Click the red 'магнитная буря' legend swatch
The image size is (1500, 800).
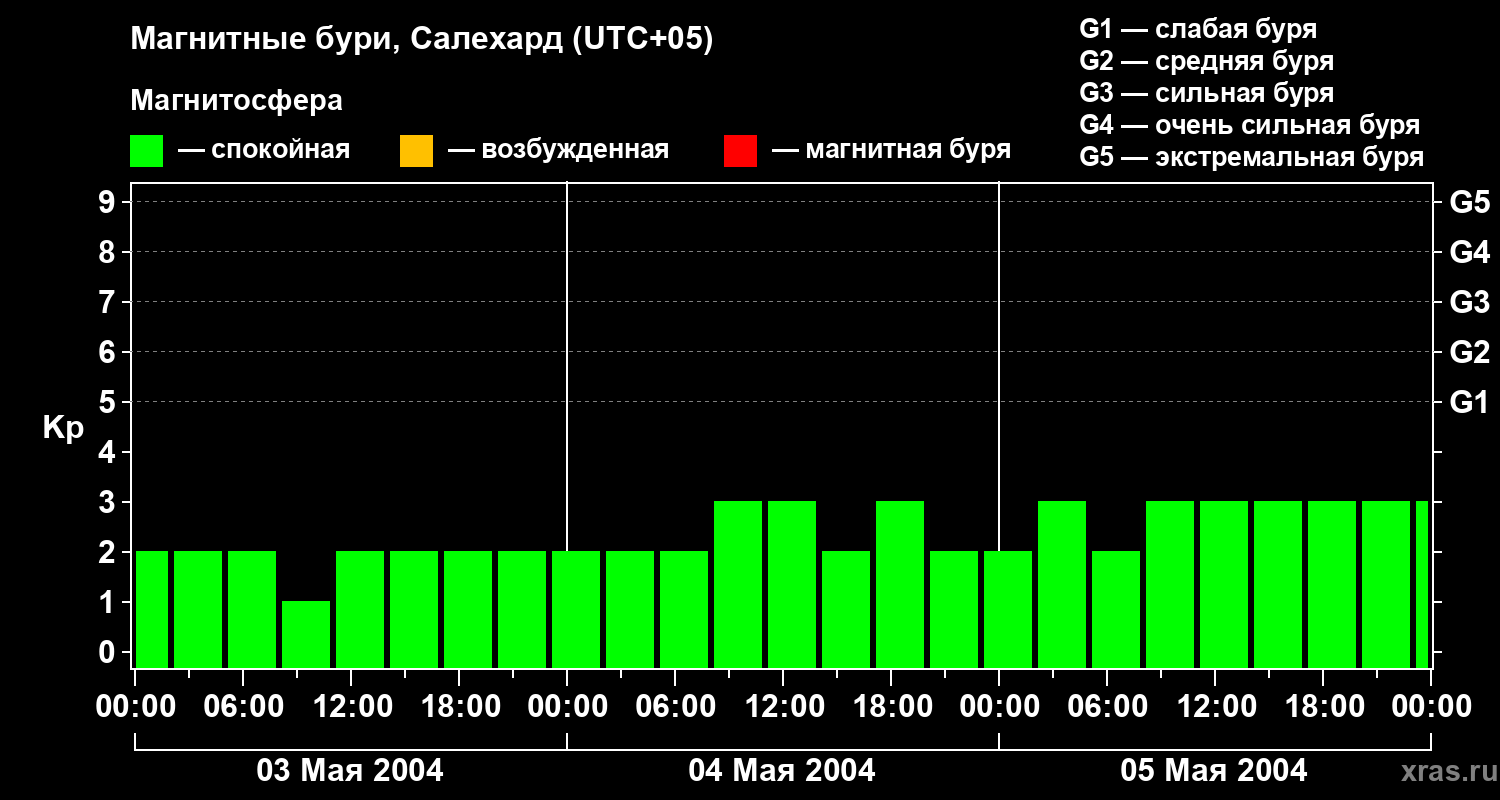(740, 151)
